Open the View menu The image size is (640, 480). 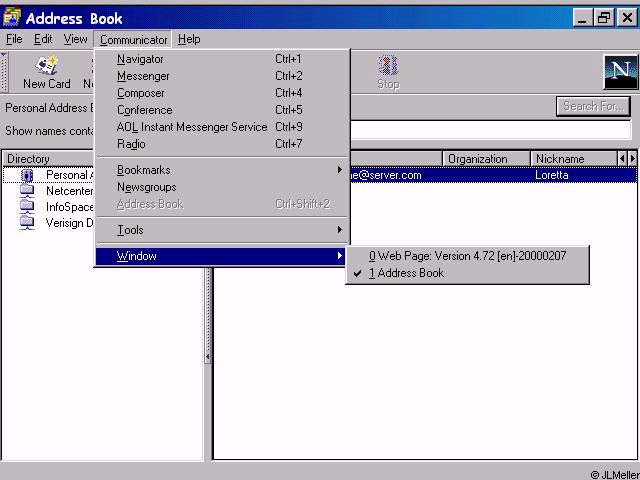coord(76,39)
